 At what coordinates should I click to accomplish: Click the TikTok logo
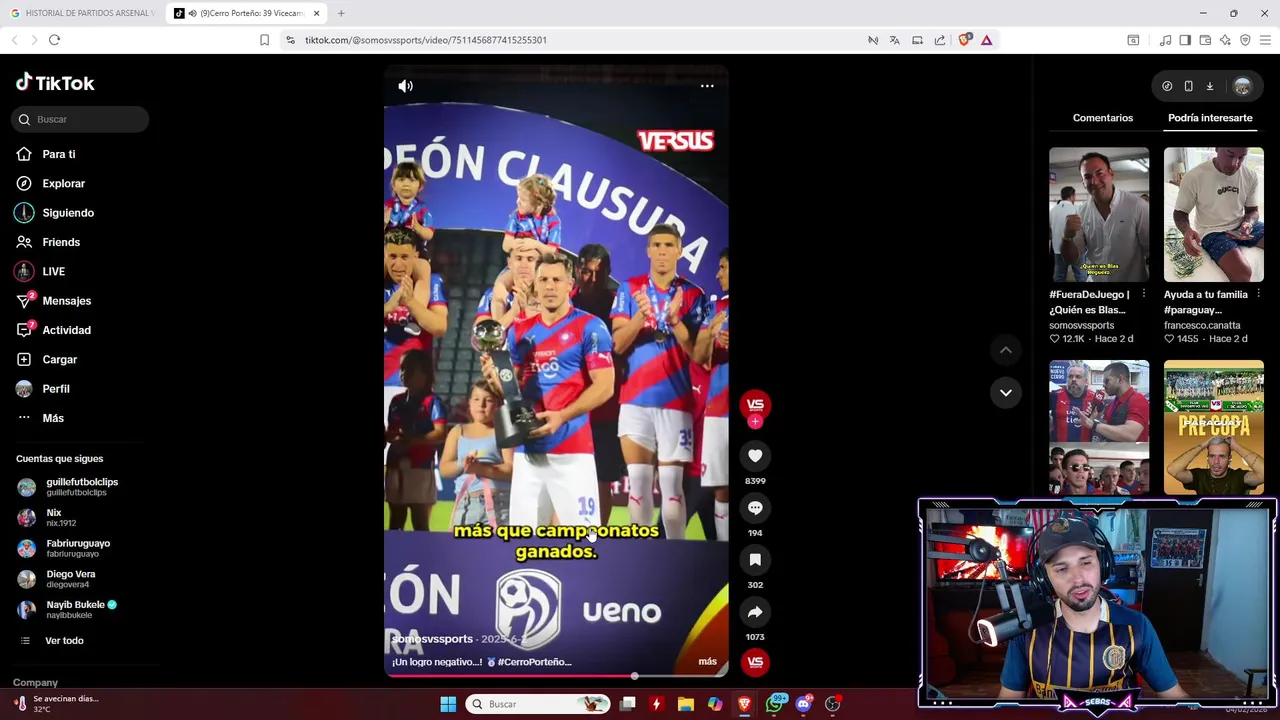point(55,83)
